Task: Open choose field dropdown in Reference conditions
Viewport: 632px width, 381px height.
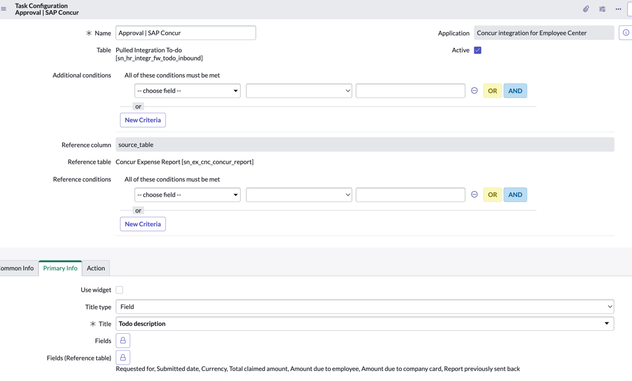Action: coord(187,195)
